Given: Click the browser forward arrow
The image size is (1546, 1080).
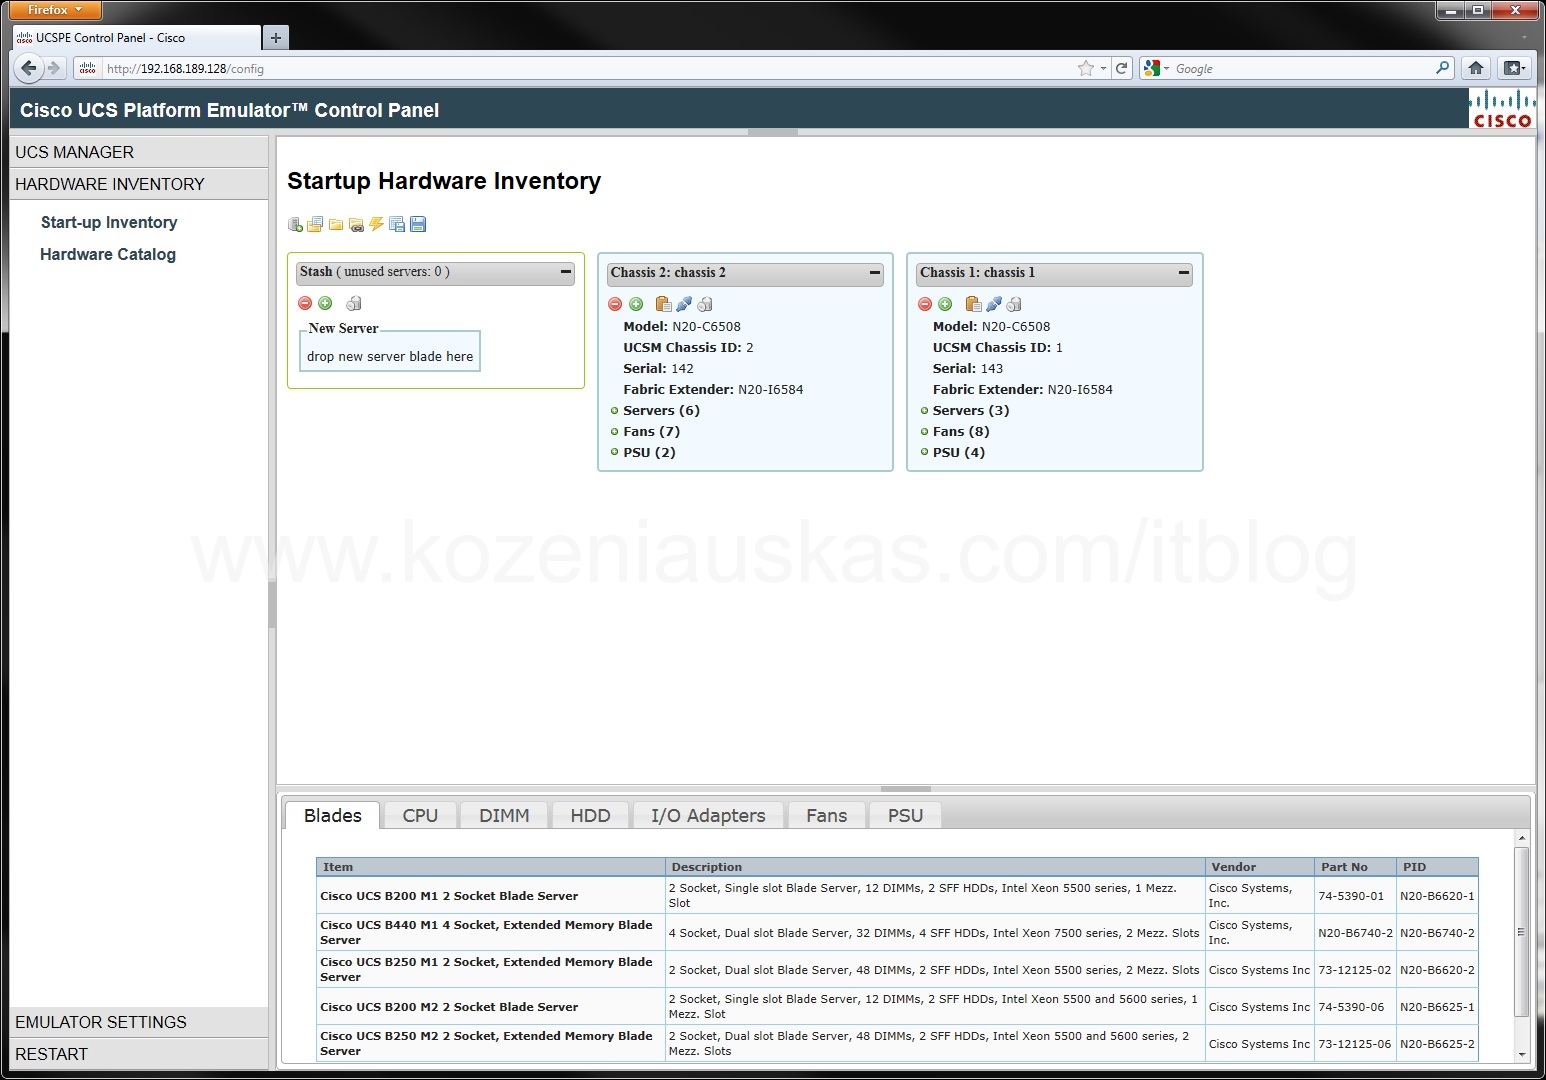Looking at the screenshot, I should coord(54,68).
